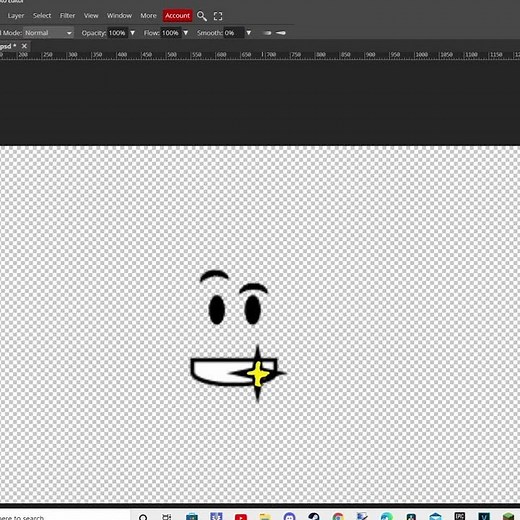Open Discord on taskbar
Image resolution: width=520 pixels, height=520 pixels.
click(x=289, y=517)
